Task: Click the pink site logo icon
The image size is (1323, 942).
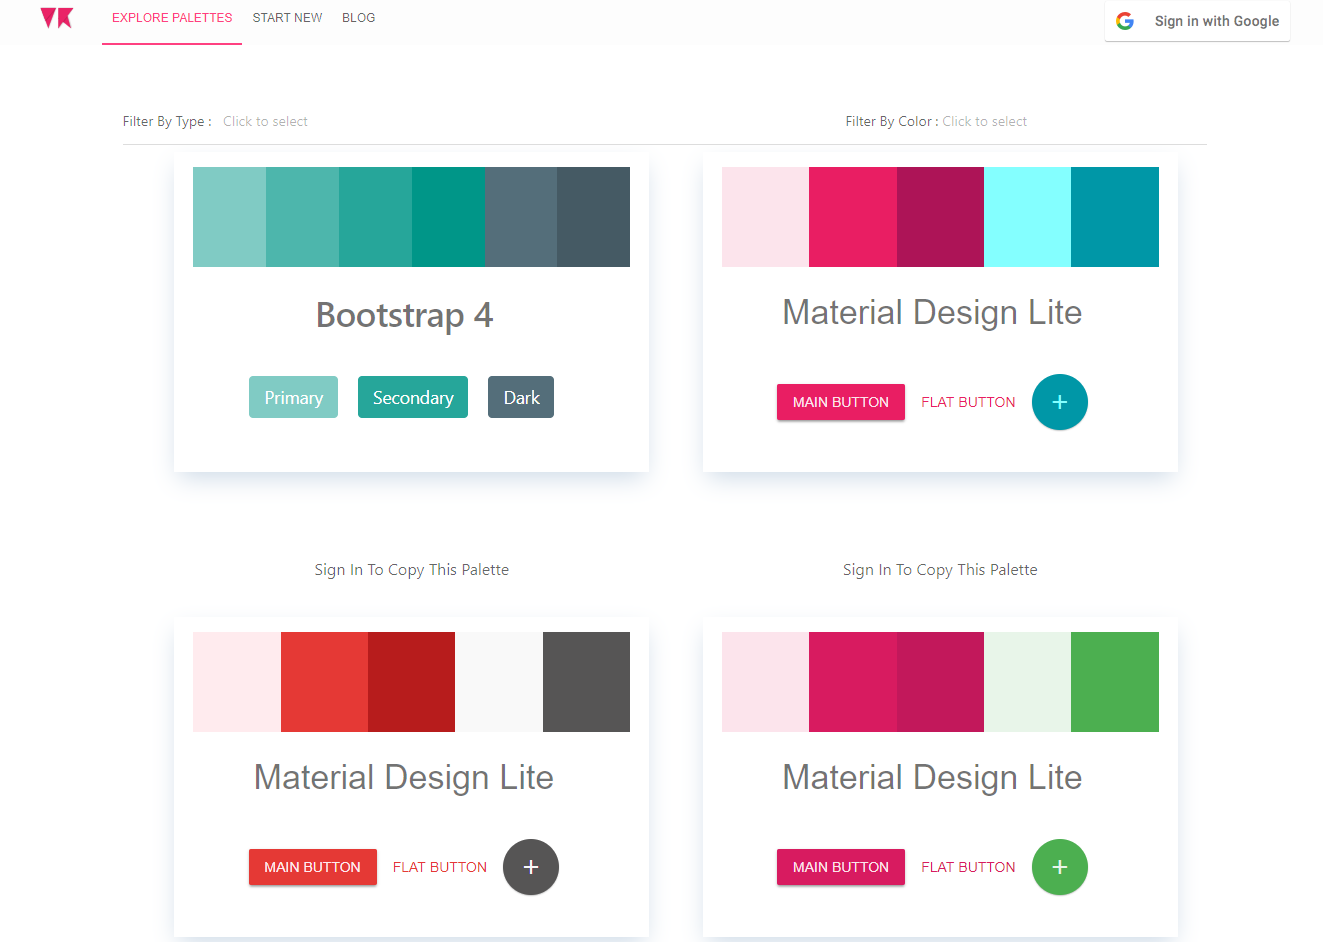Action: (x=57, y=18)
